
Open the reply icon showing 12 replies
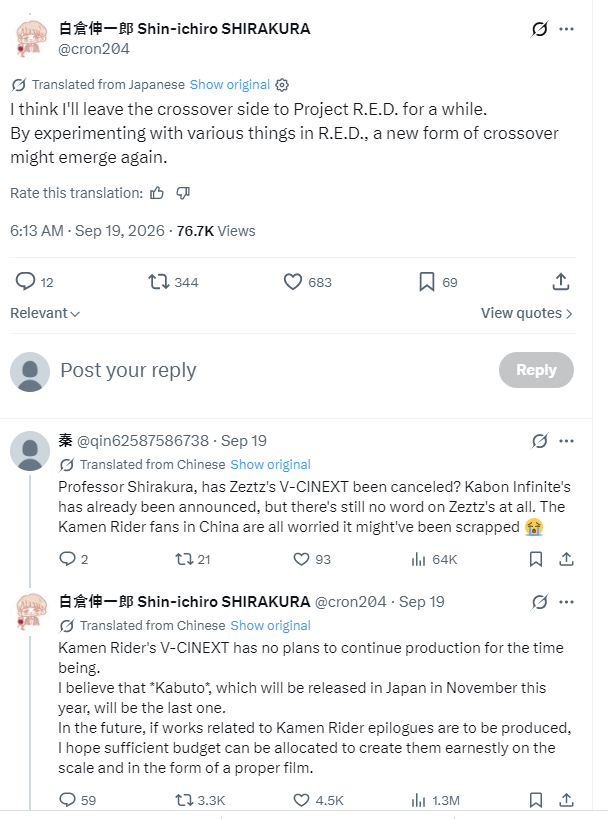pyautogui.click(x=34, y=282)
